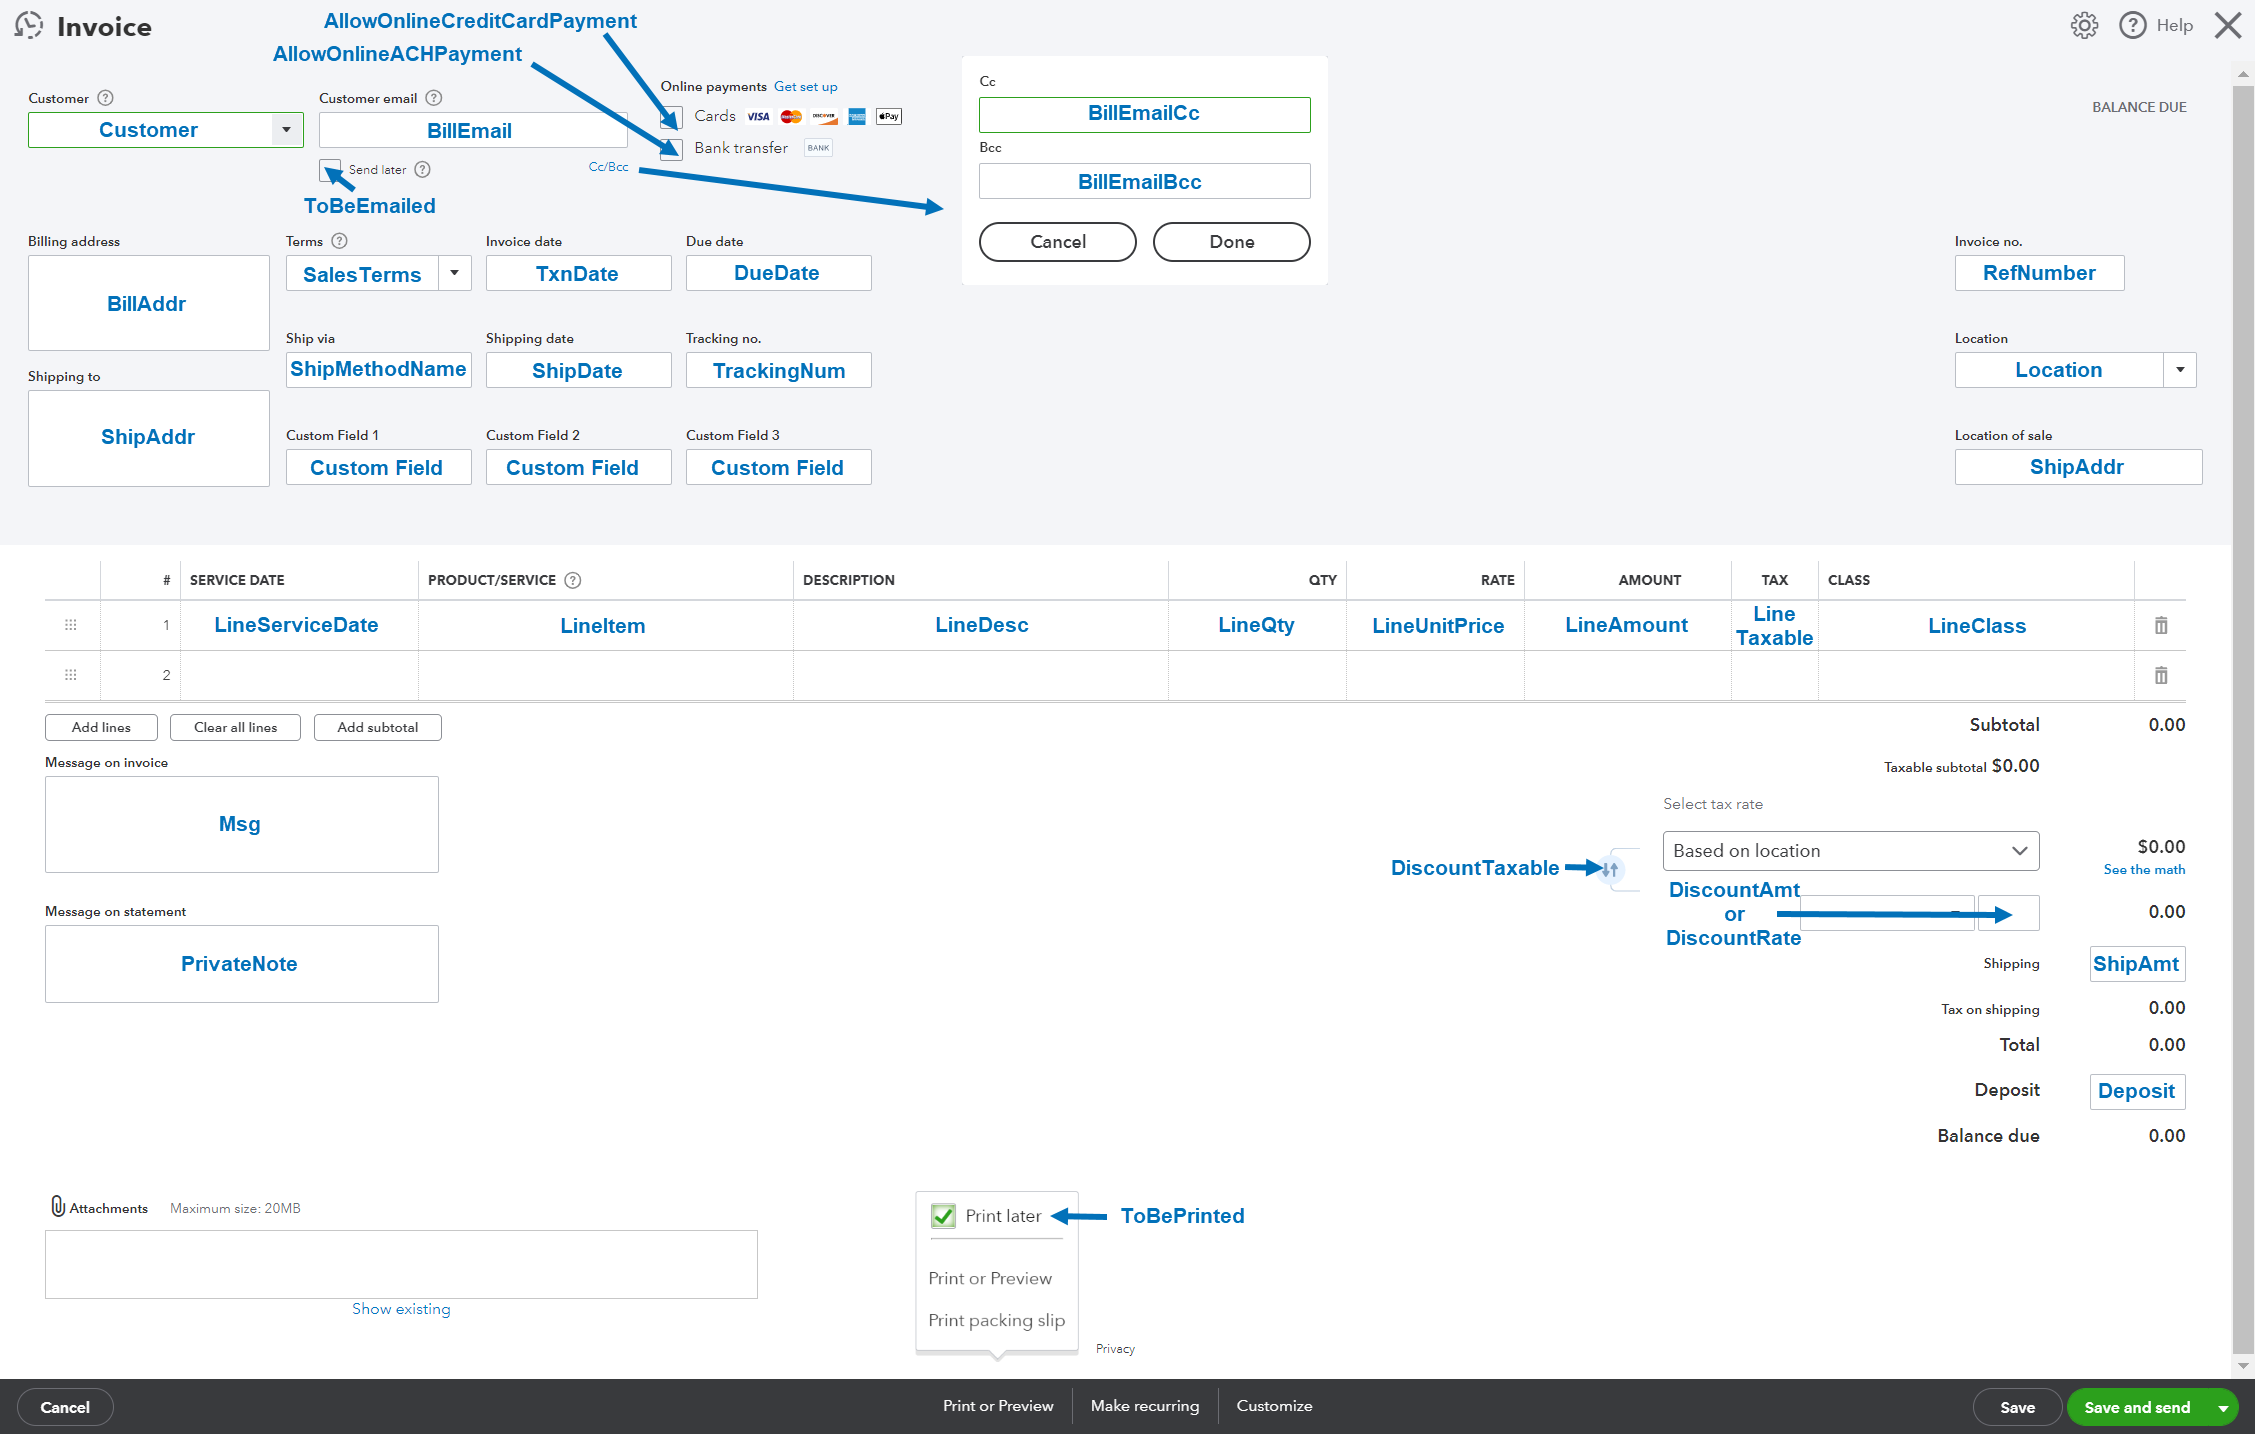Click the Product/Service column help icon

click(571, 580)
